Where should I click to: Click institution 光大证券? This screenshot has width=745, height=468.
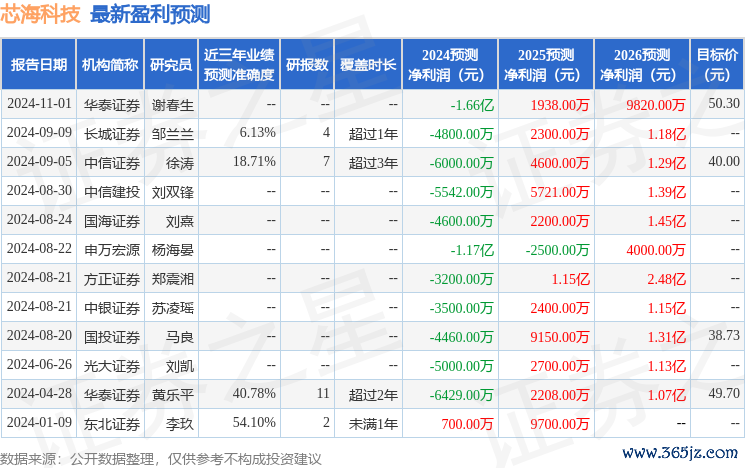coord(112,366)
